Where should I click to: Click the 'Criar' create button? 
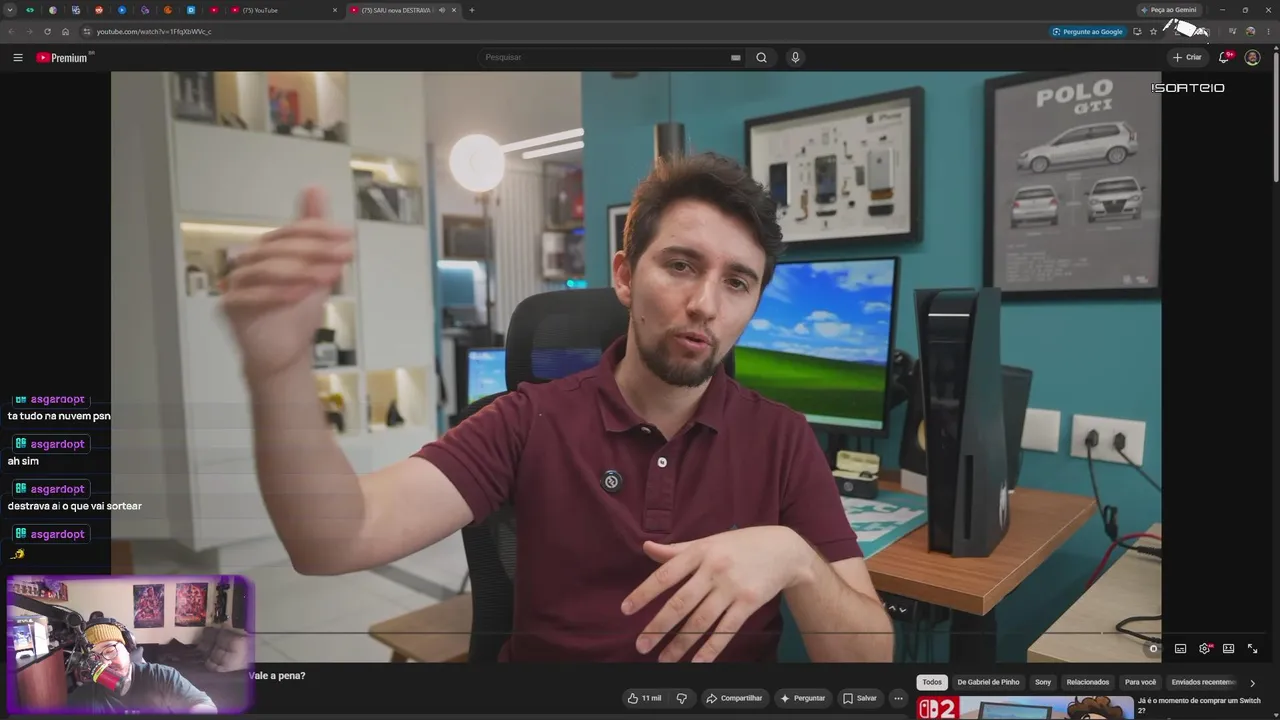coord(1187,58)
